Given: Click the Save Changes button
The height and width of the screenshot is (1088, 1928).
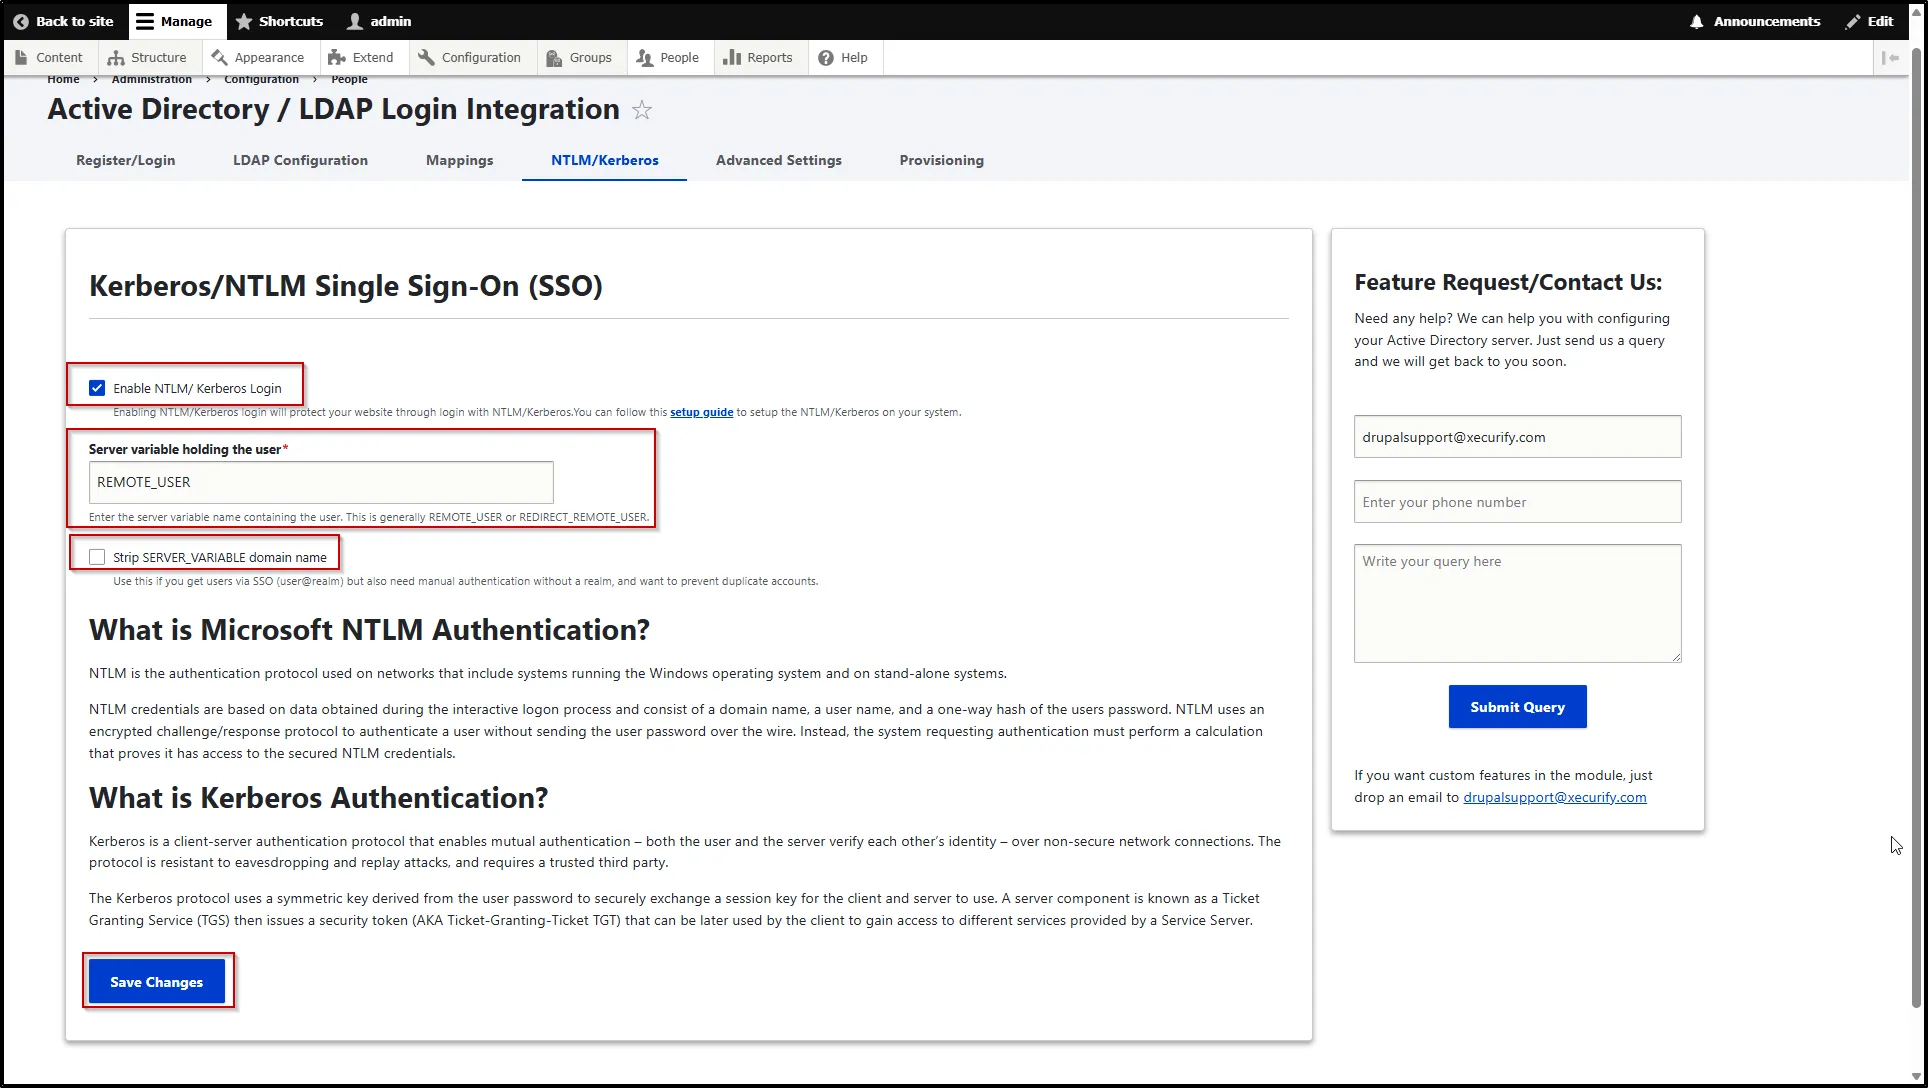Looking at the screenshot, I should (x=156, y=981).
